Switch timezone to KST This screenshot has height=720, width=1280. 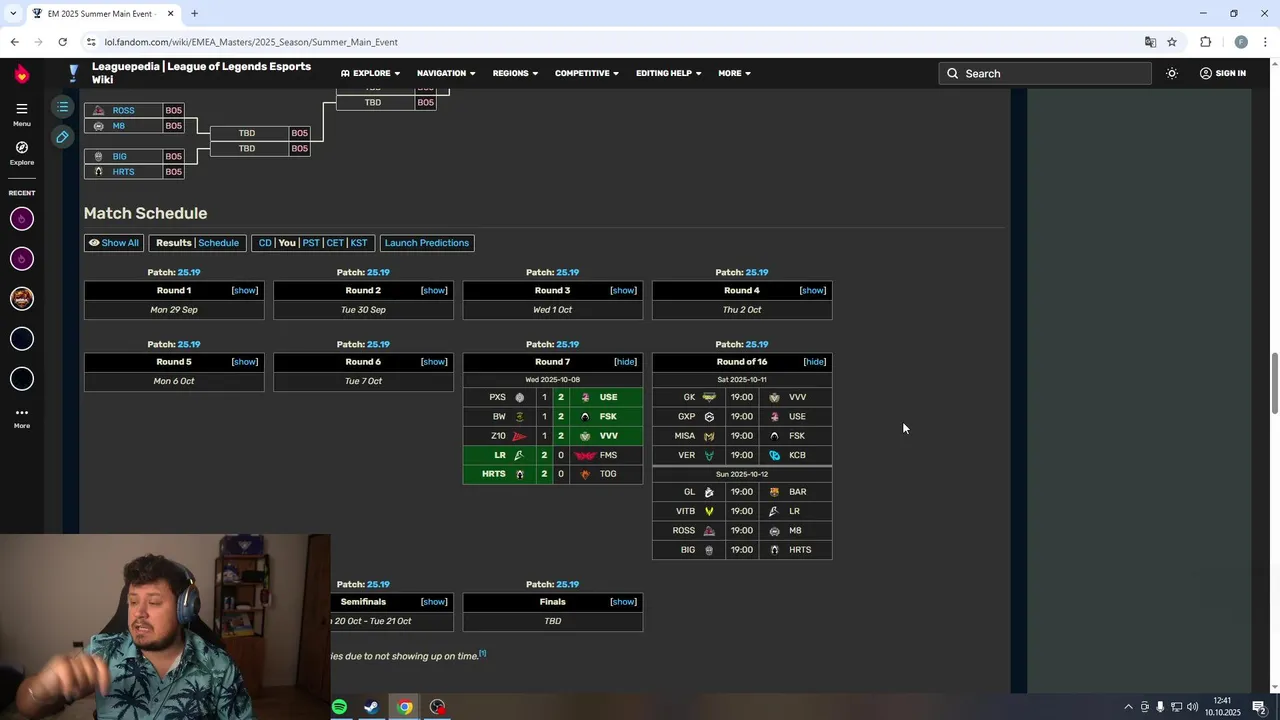click(359, 243)
